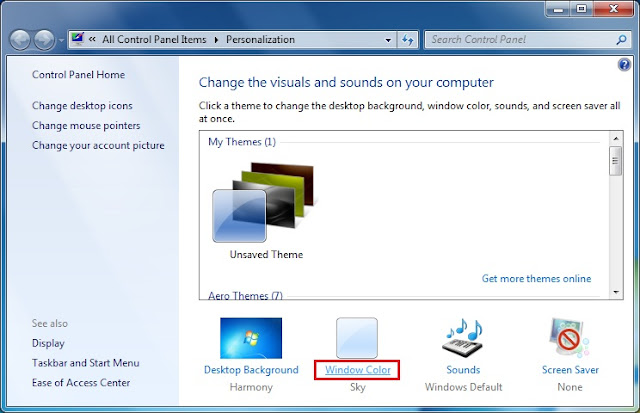Open recent pages dropdown beside Forward arrow
The width and height of the screenshot is (640, 413).
tap(61, 40)
